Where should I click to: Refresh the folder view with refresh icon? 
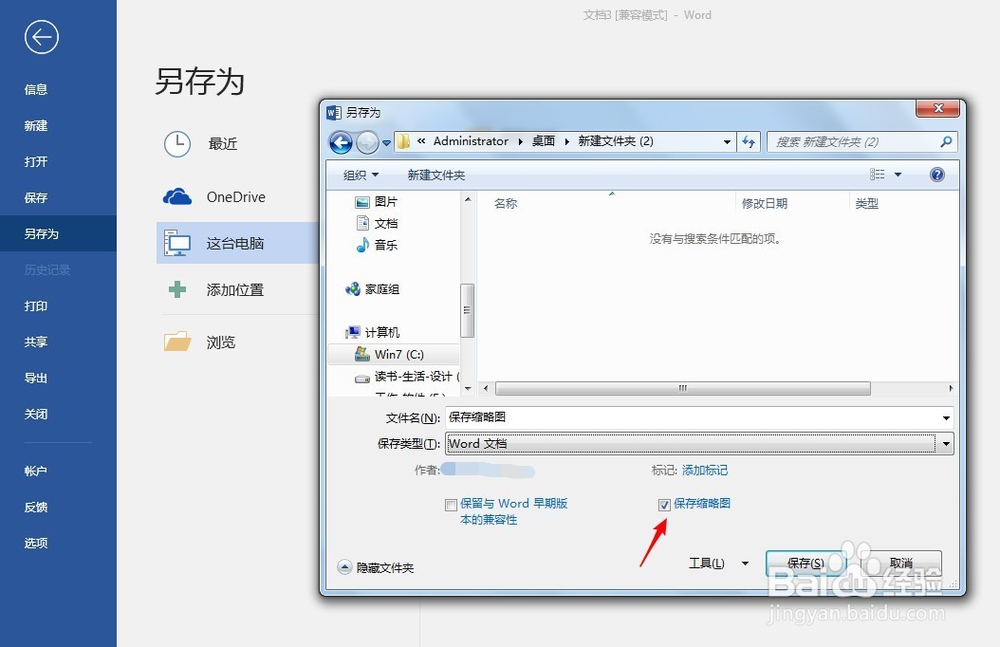click(x=749, y=142)
